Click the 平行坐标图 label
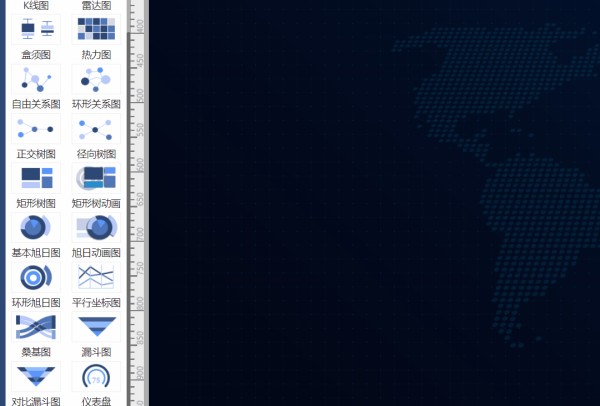 96,303
